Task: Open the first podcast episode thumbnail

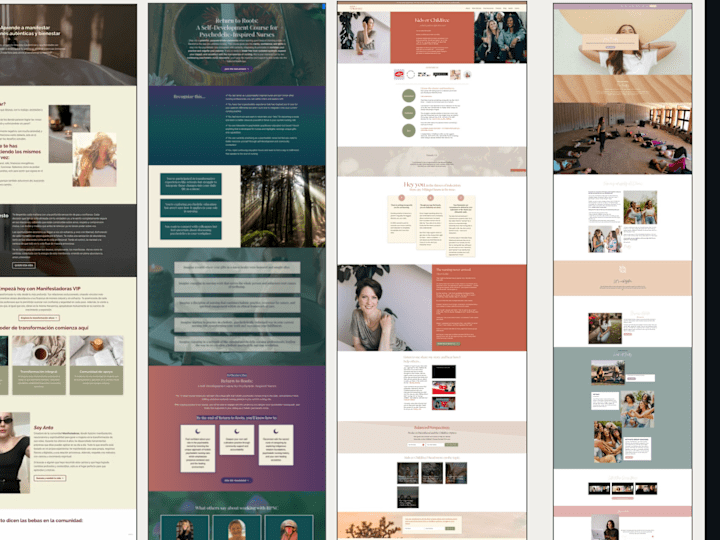Action: (408, 473)
